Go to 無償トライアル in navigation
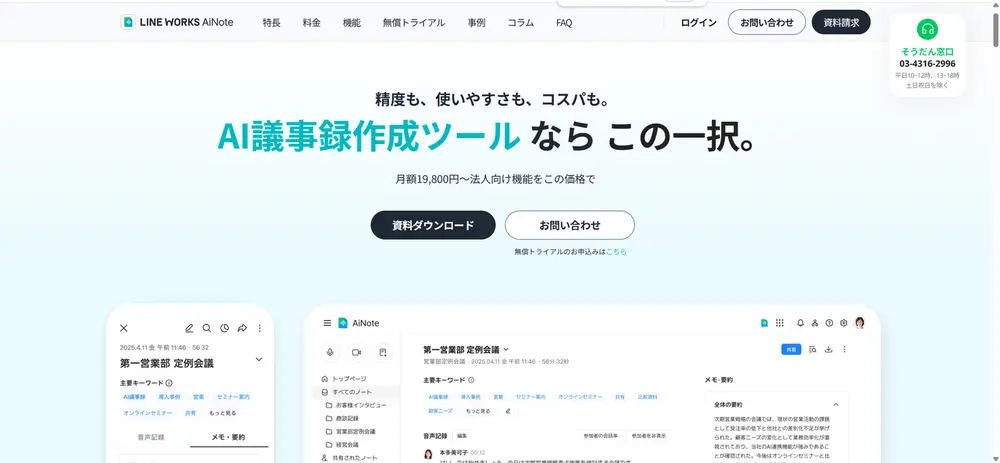 [414, 23]
